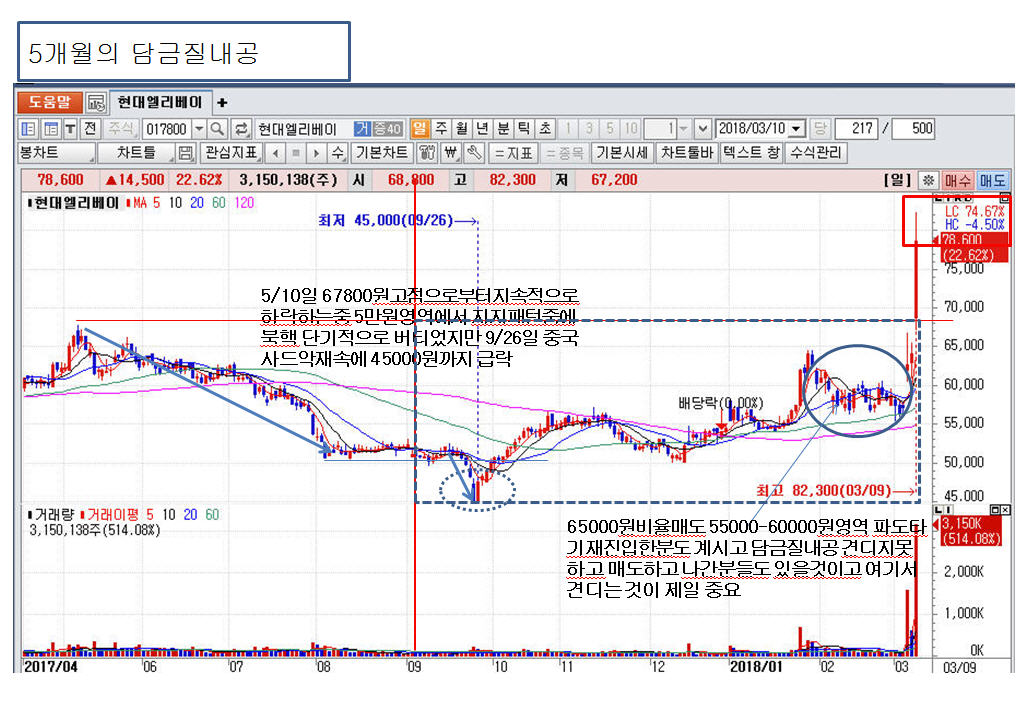Select the 현대엘리베이 tab
Screen dimensions: 1033x723
point(159,102)
